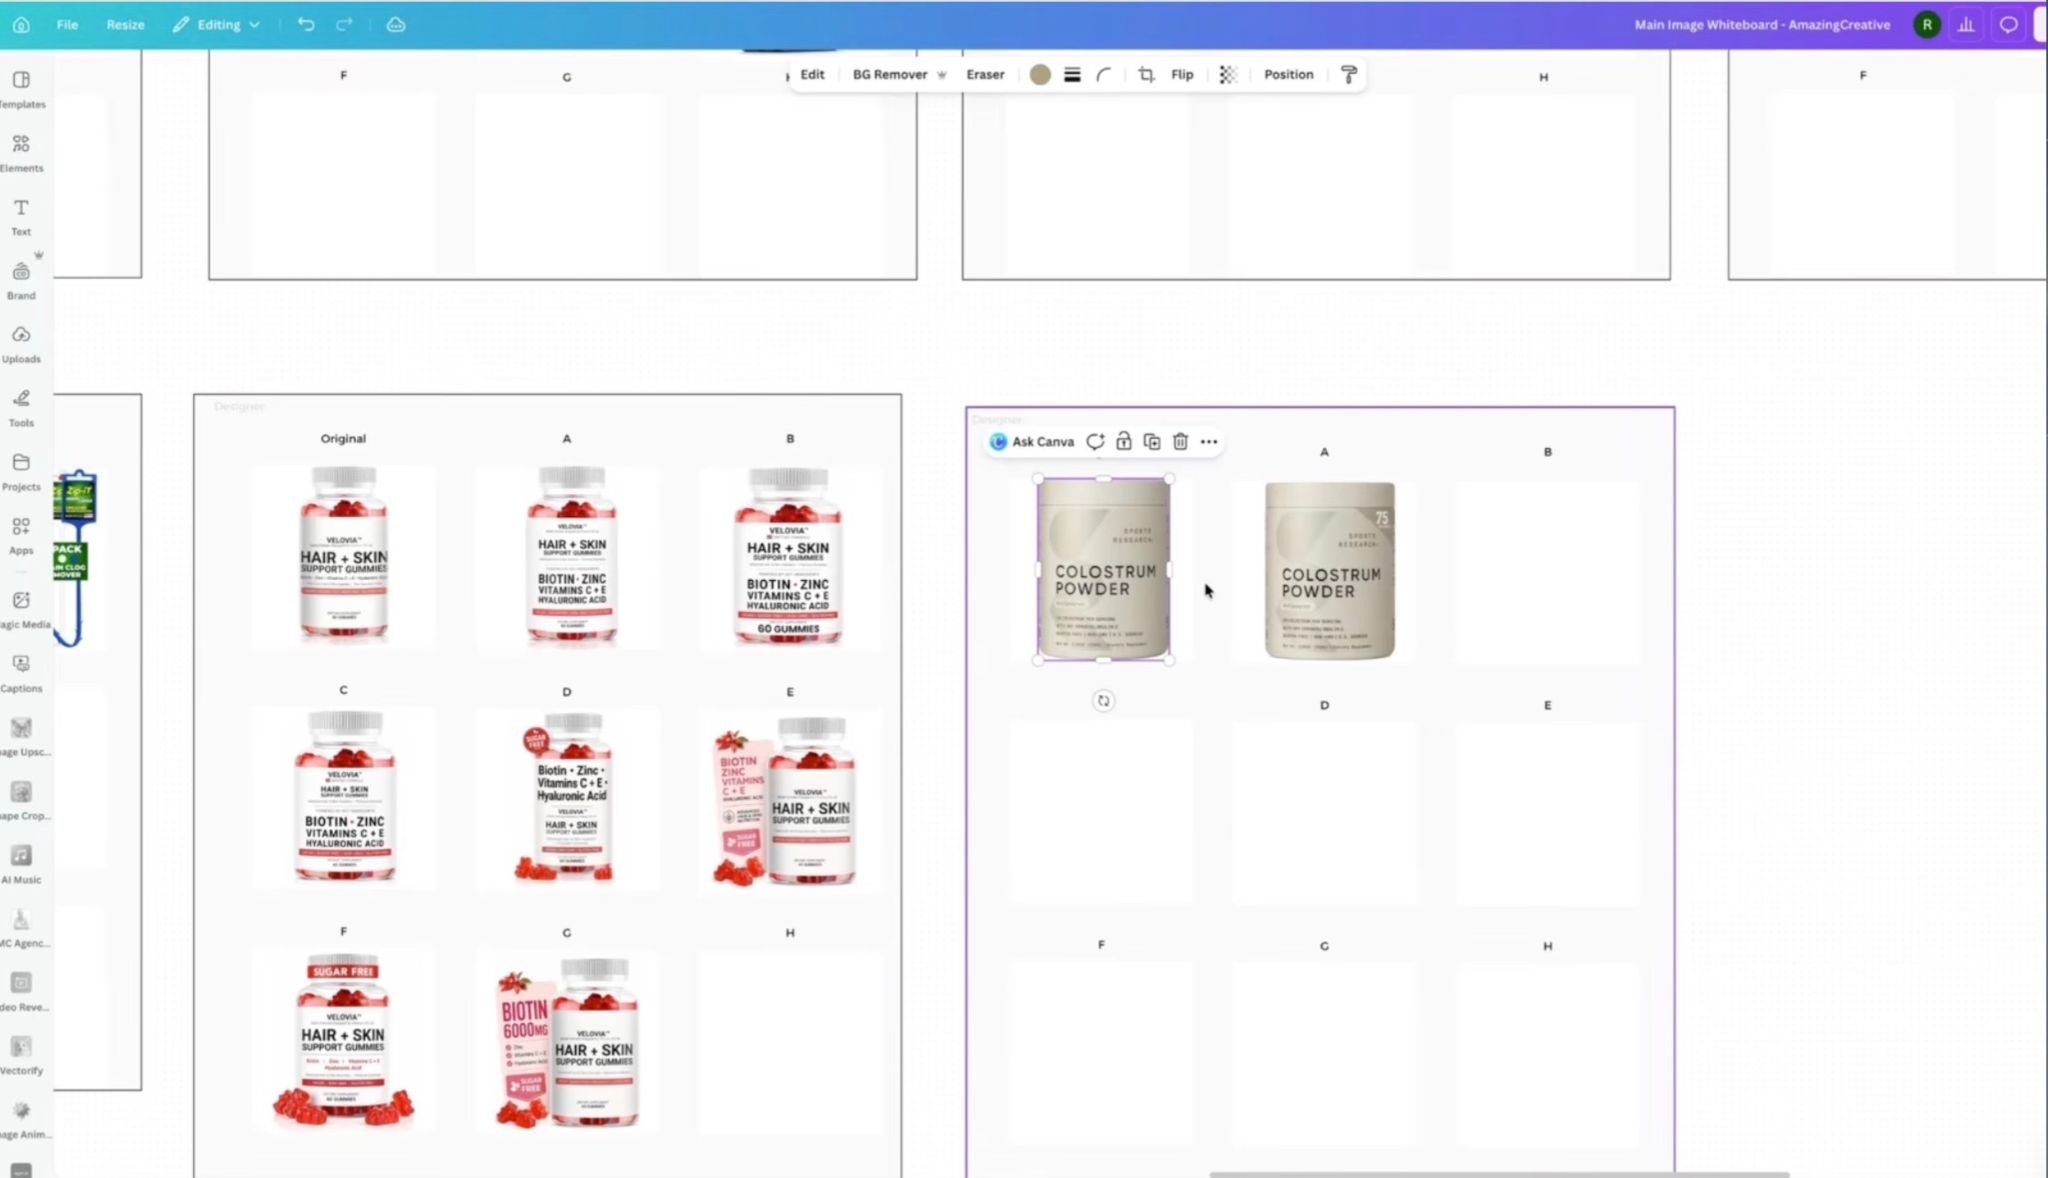Click the rotate handle below selected image

pos(1103,701)
